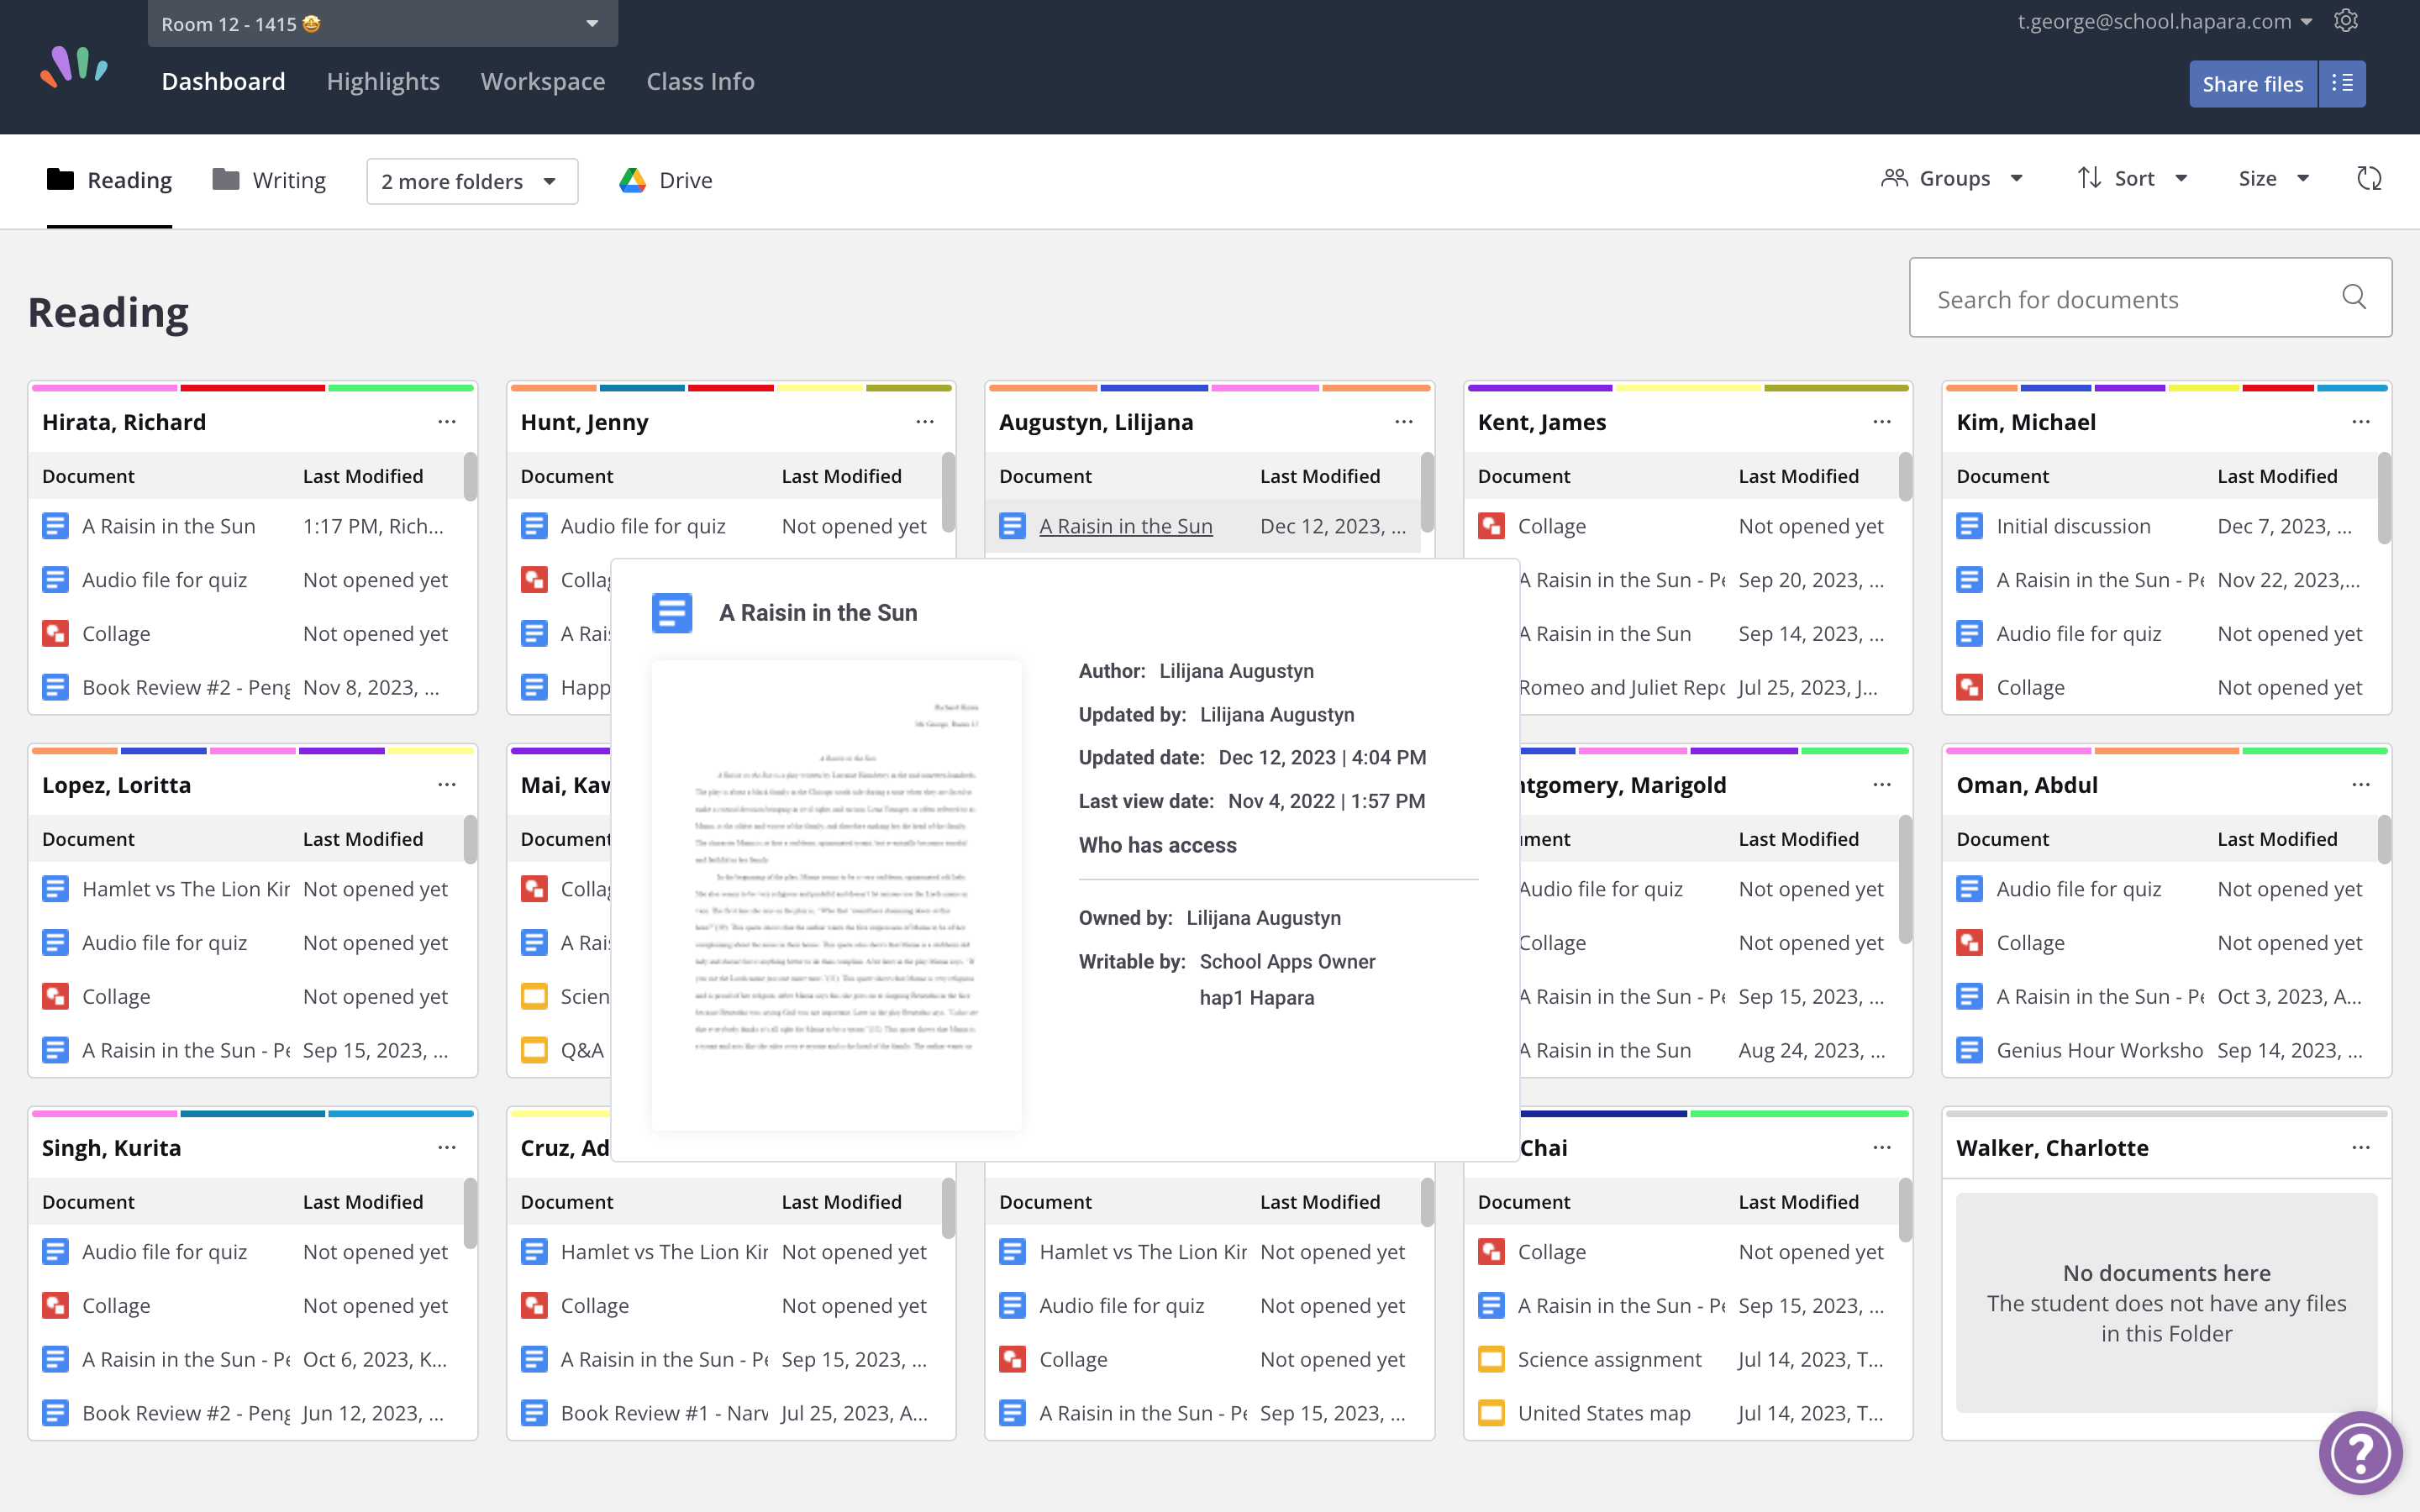
Task: Open the Highlights section
Action: coord(384,81)
